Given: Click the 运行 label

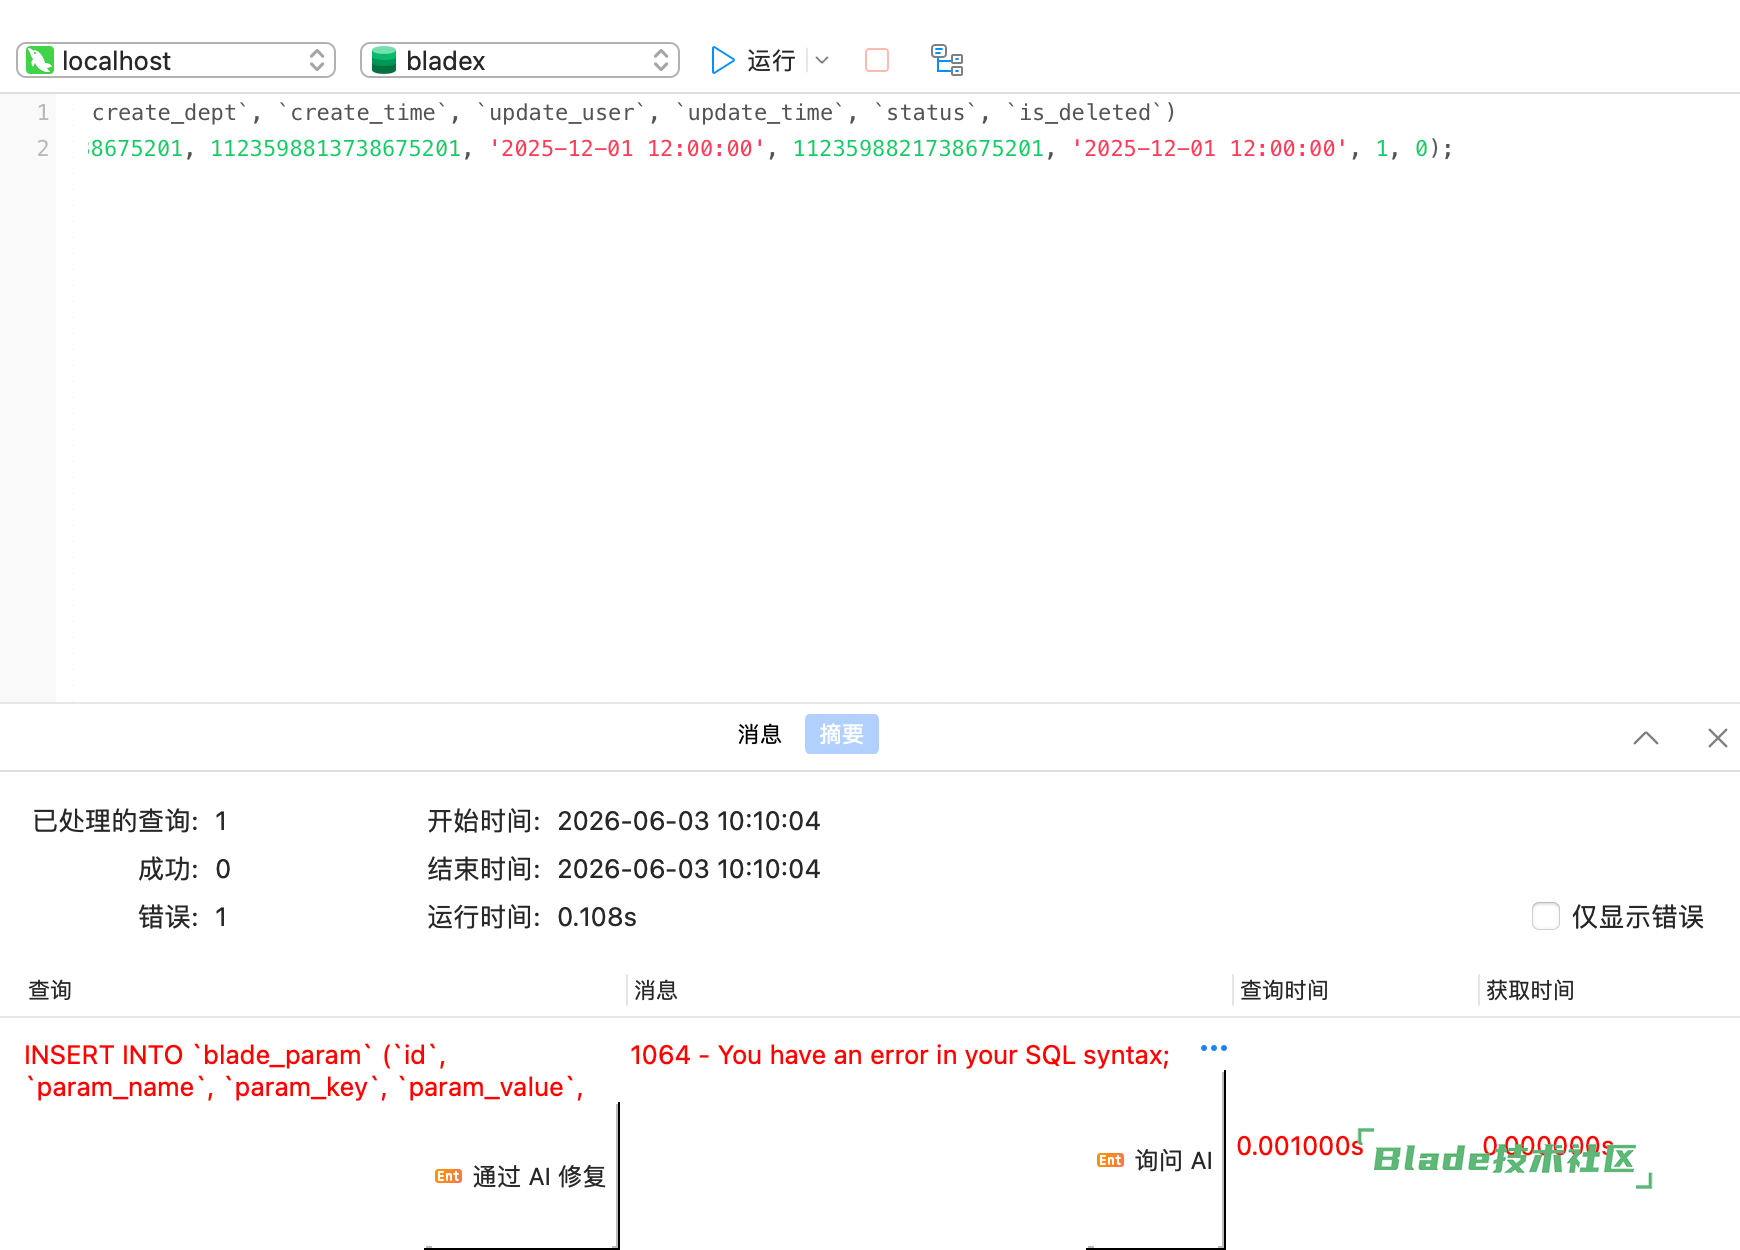Looking at the screenshot, I should (x=771, y=60).
